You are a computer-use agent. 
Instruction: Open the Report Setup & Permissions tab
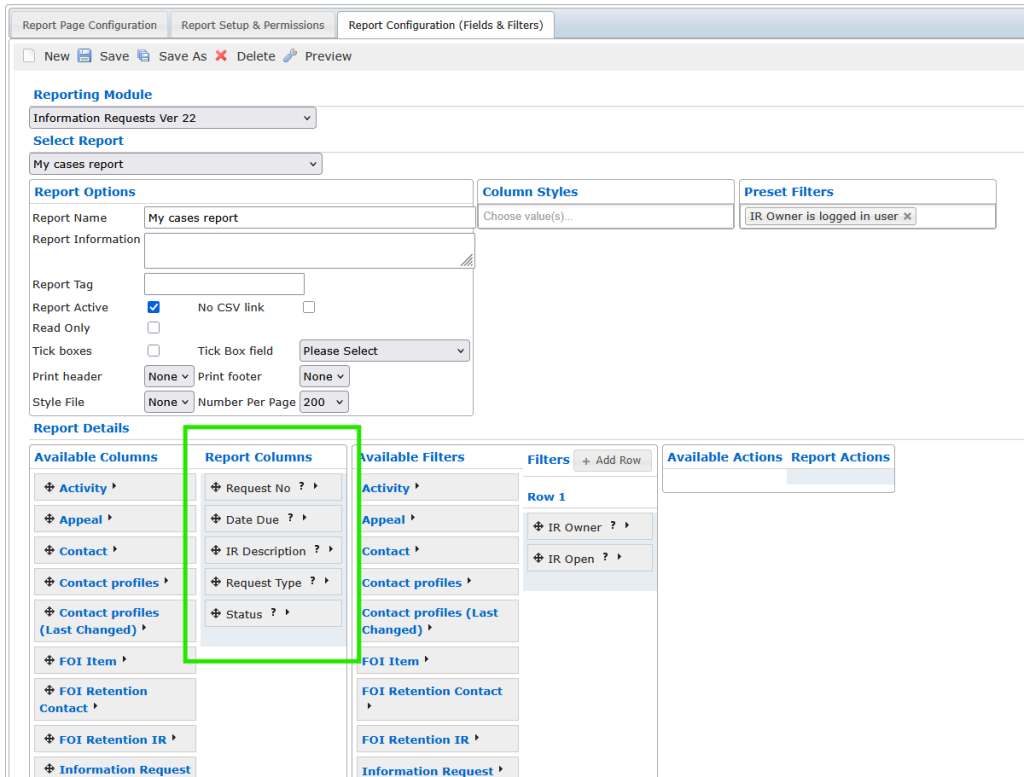coord(252,25)
